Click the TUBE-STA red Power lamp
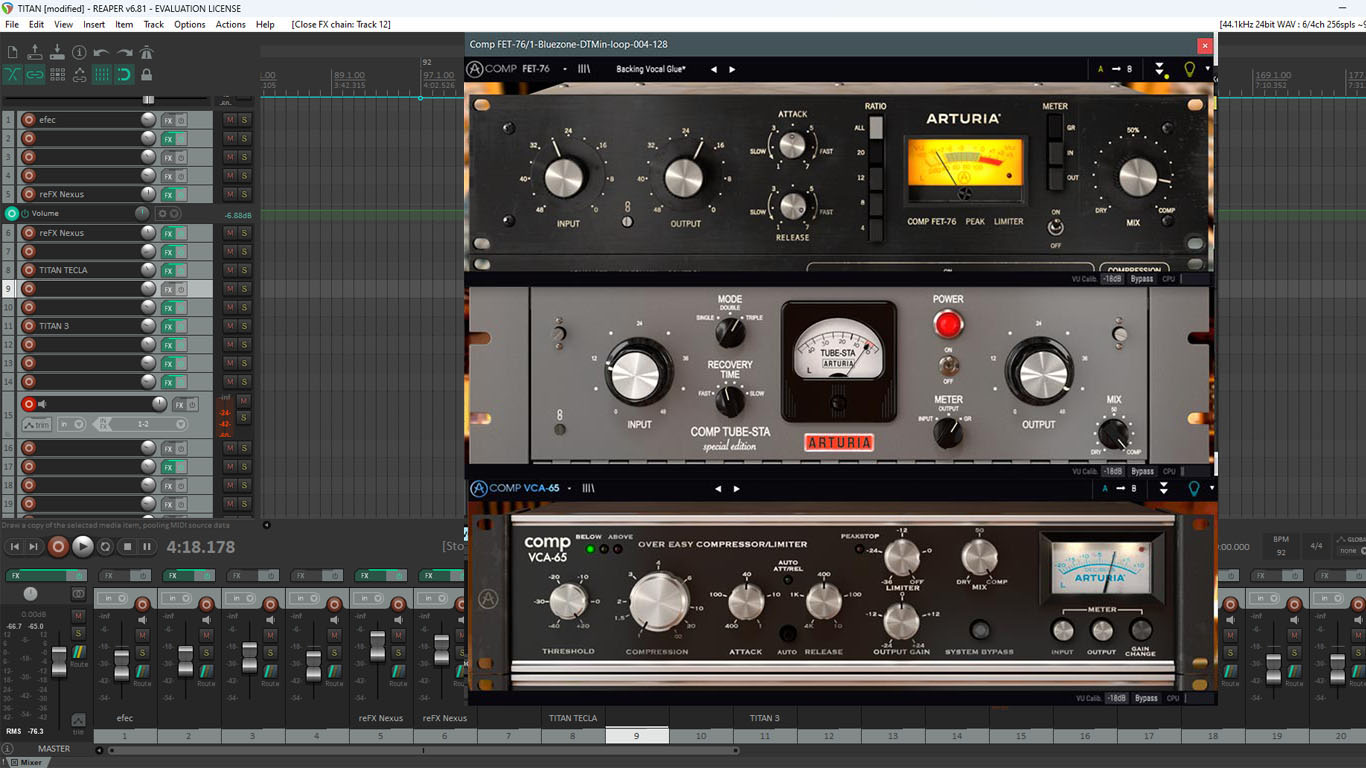Image resolution: width=1366 pixels, height=768 pixels. (948, 324)
